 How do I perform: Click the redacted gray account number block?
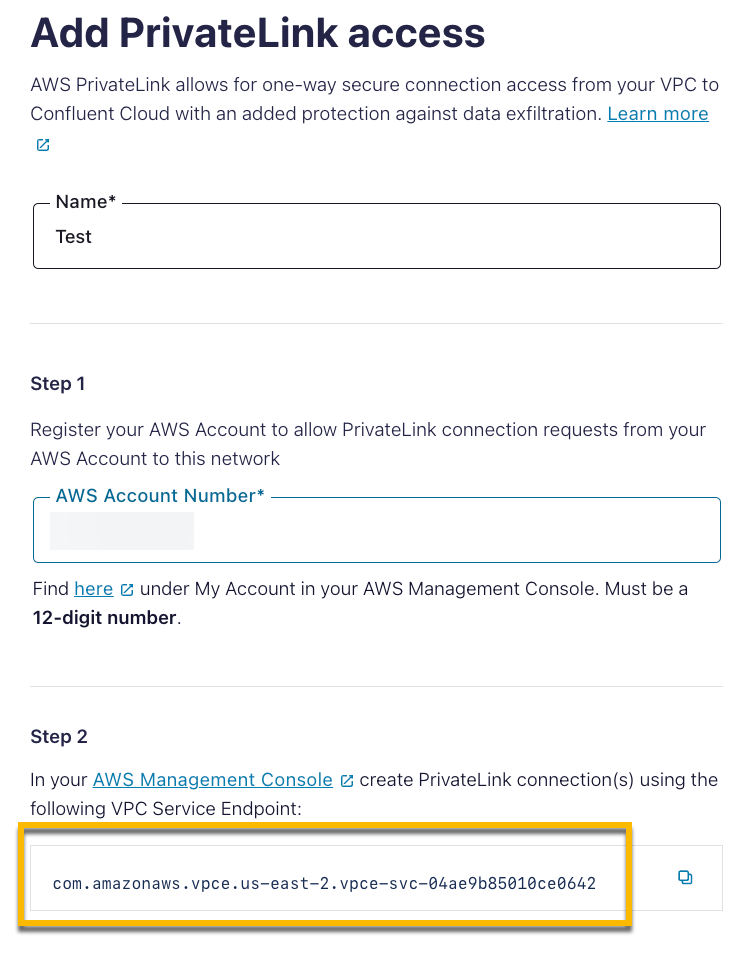[122, 531]
